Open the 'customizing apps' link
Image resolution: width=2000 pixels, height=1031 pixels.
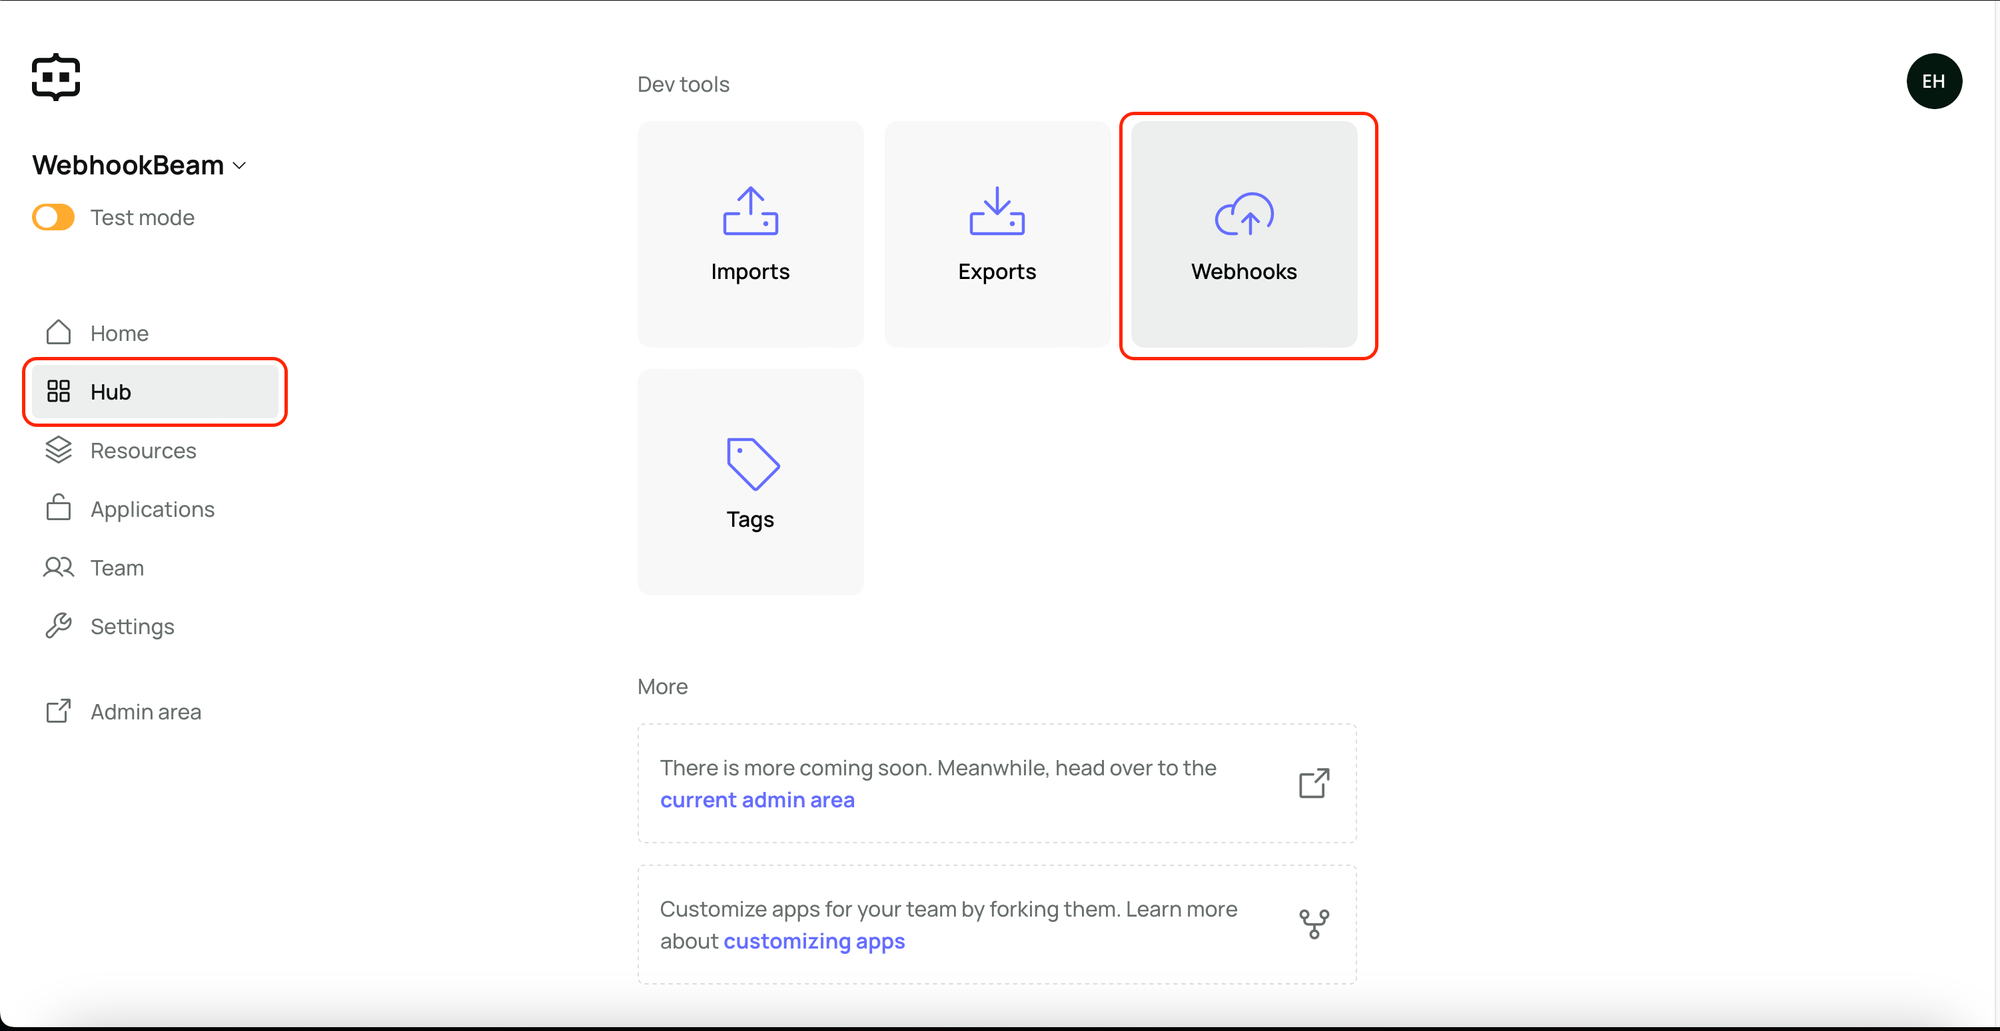(814, 941)
